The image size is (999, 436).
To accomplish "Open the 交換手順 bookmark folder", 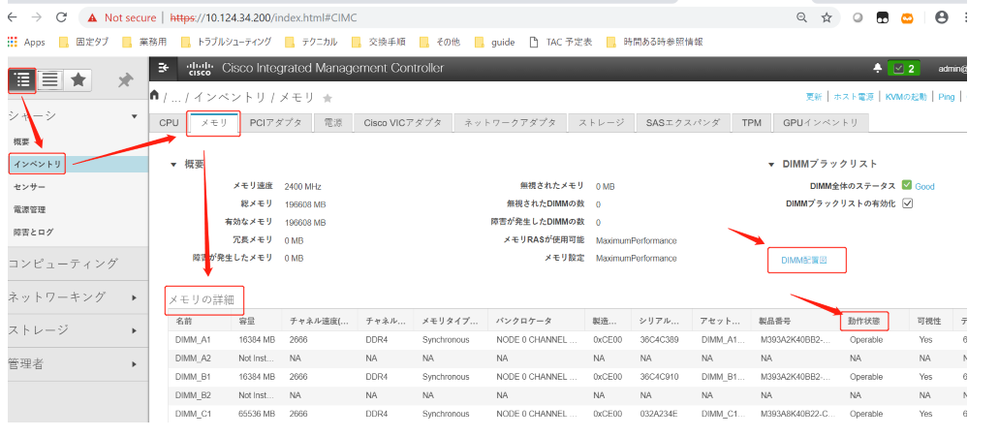I will coord(378,42).
